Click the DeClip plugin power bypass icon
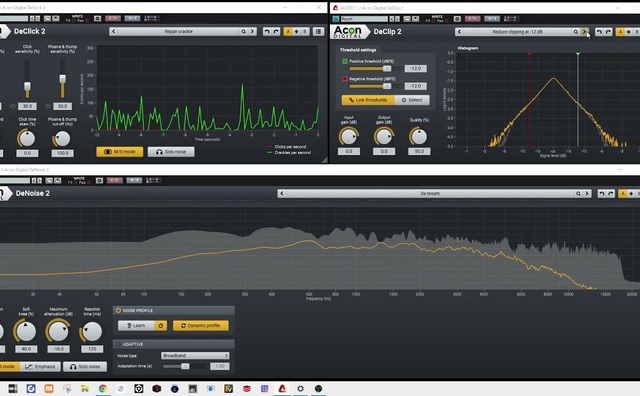 coord(336,19)
